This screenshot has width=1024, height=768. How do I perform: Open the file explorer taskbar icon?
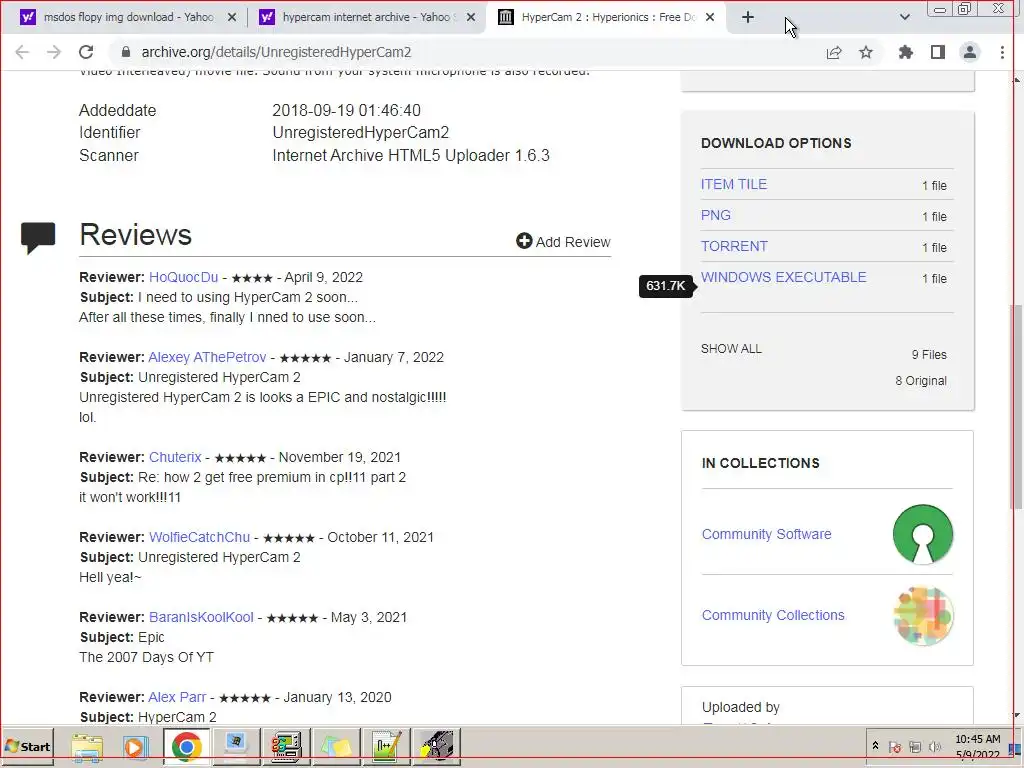[87, 746]
